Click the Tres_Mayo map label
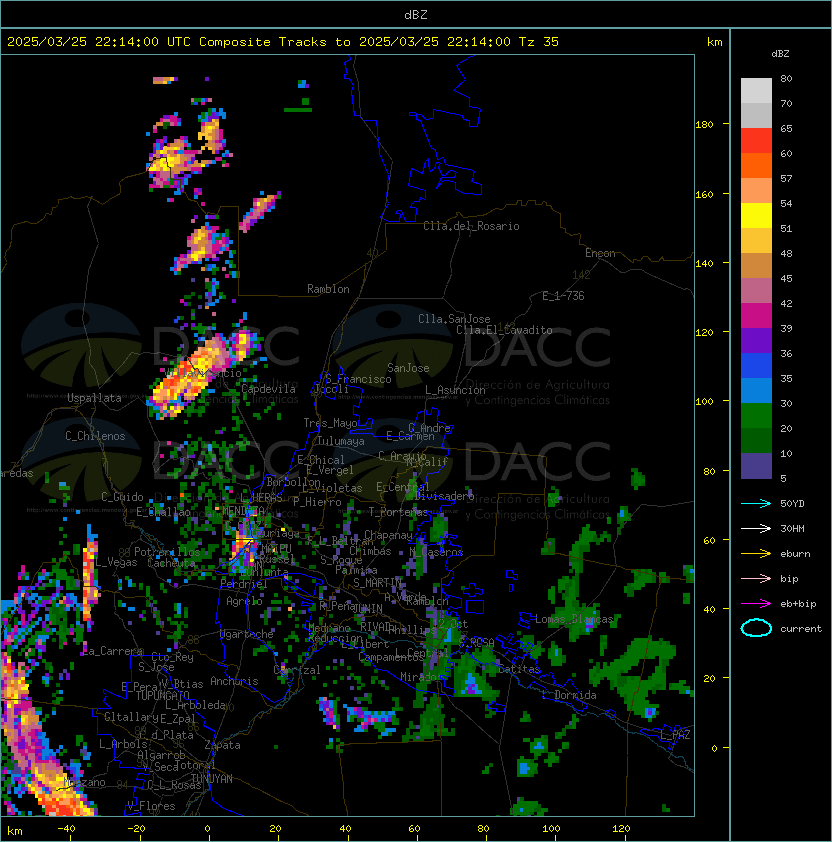 pos(330,423)
